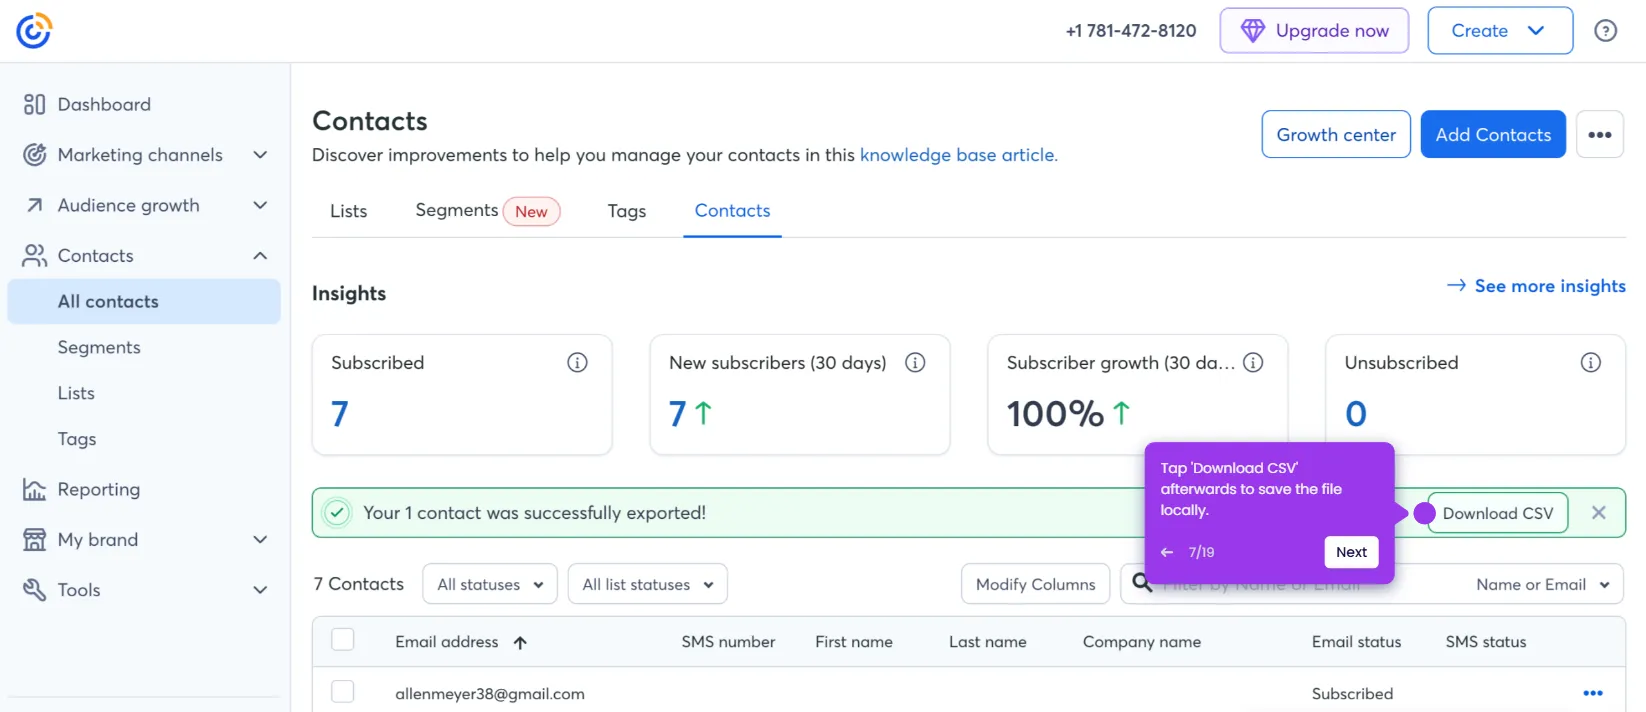Screen dimensions: 1646x712
Task: Expand the Marketing channels menu chevron
Action: (x=260, y=155)
